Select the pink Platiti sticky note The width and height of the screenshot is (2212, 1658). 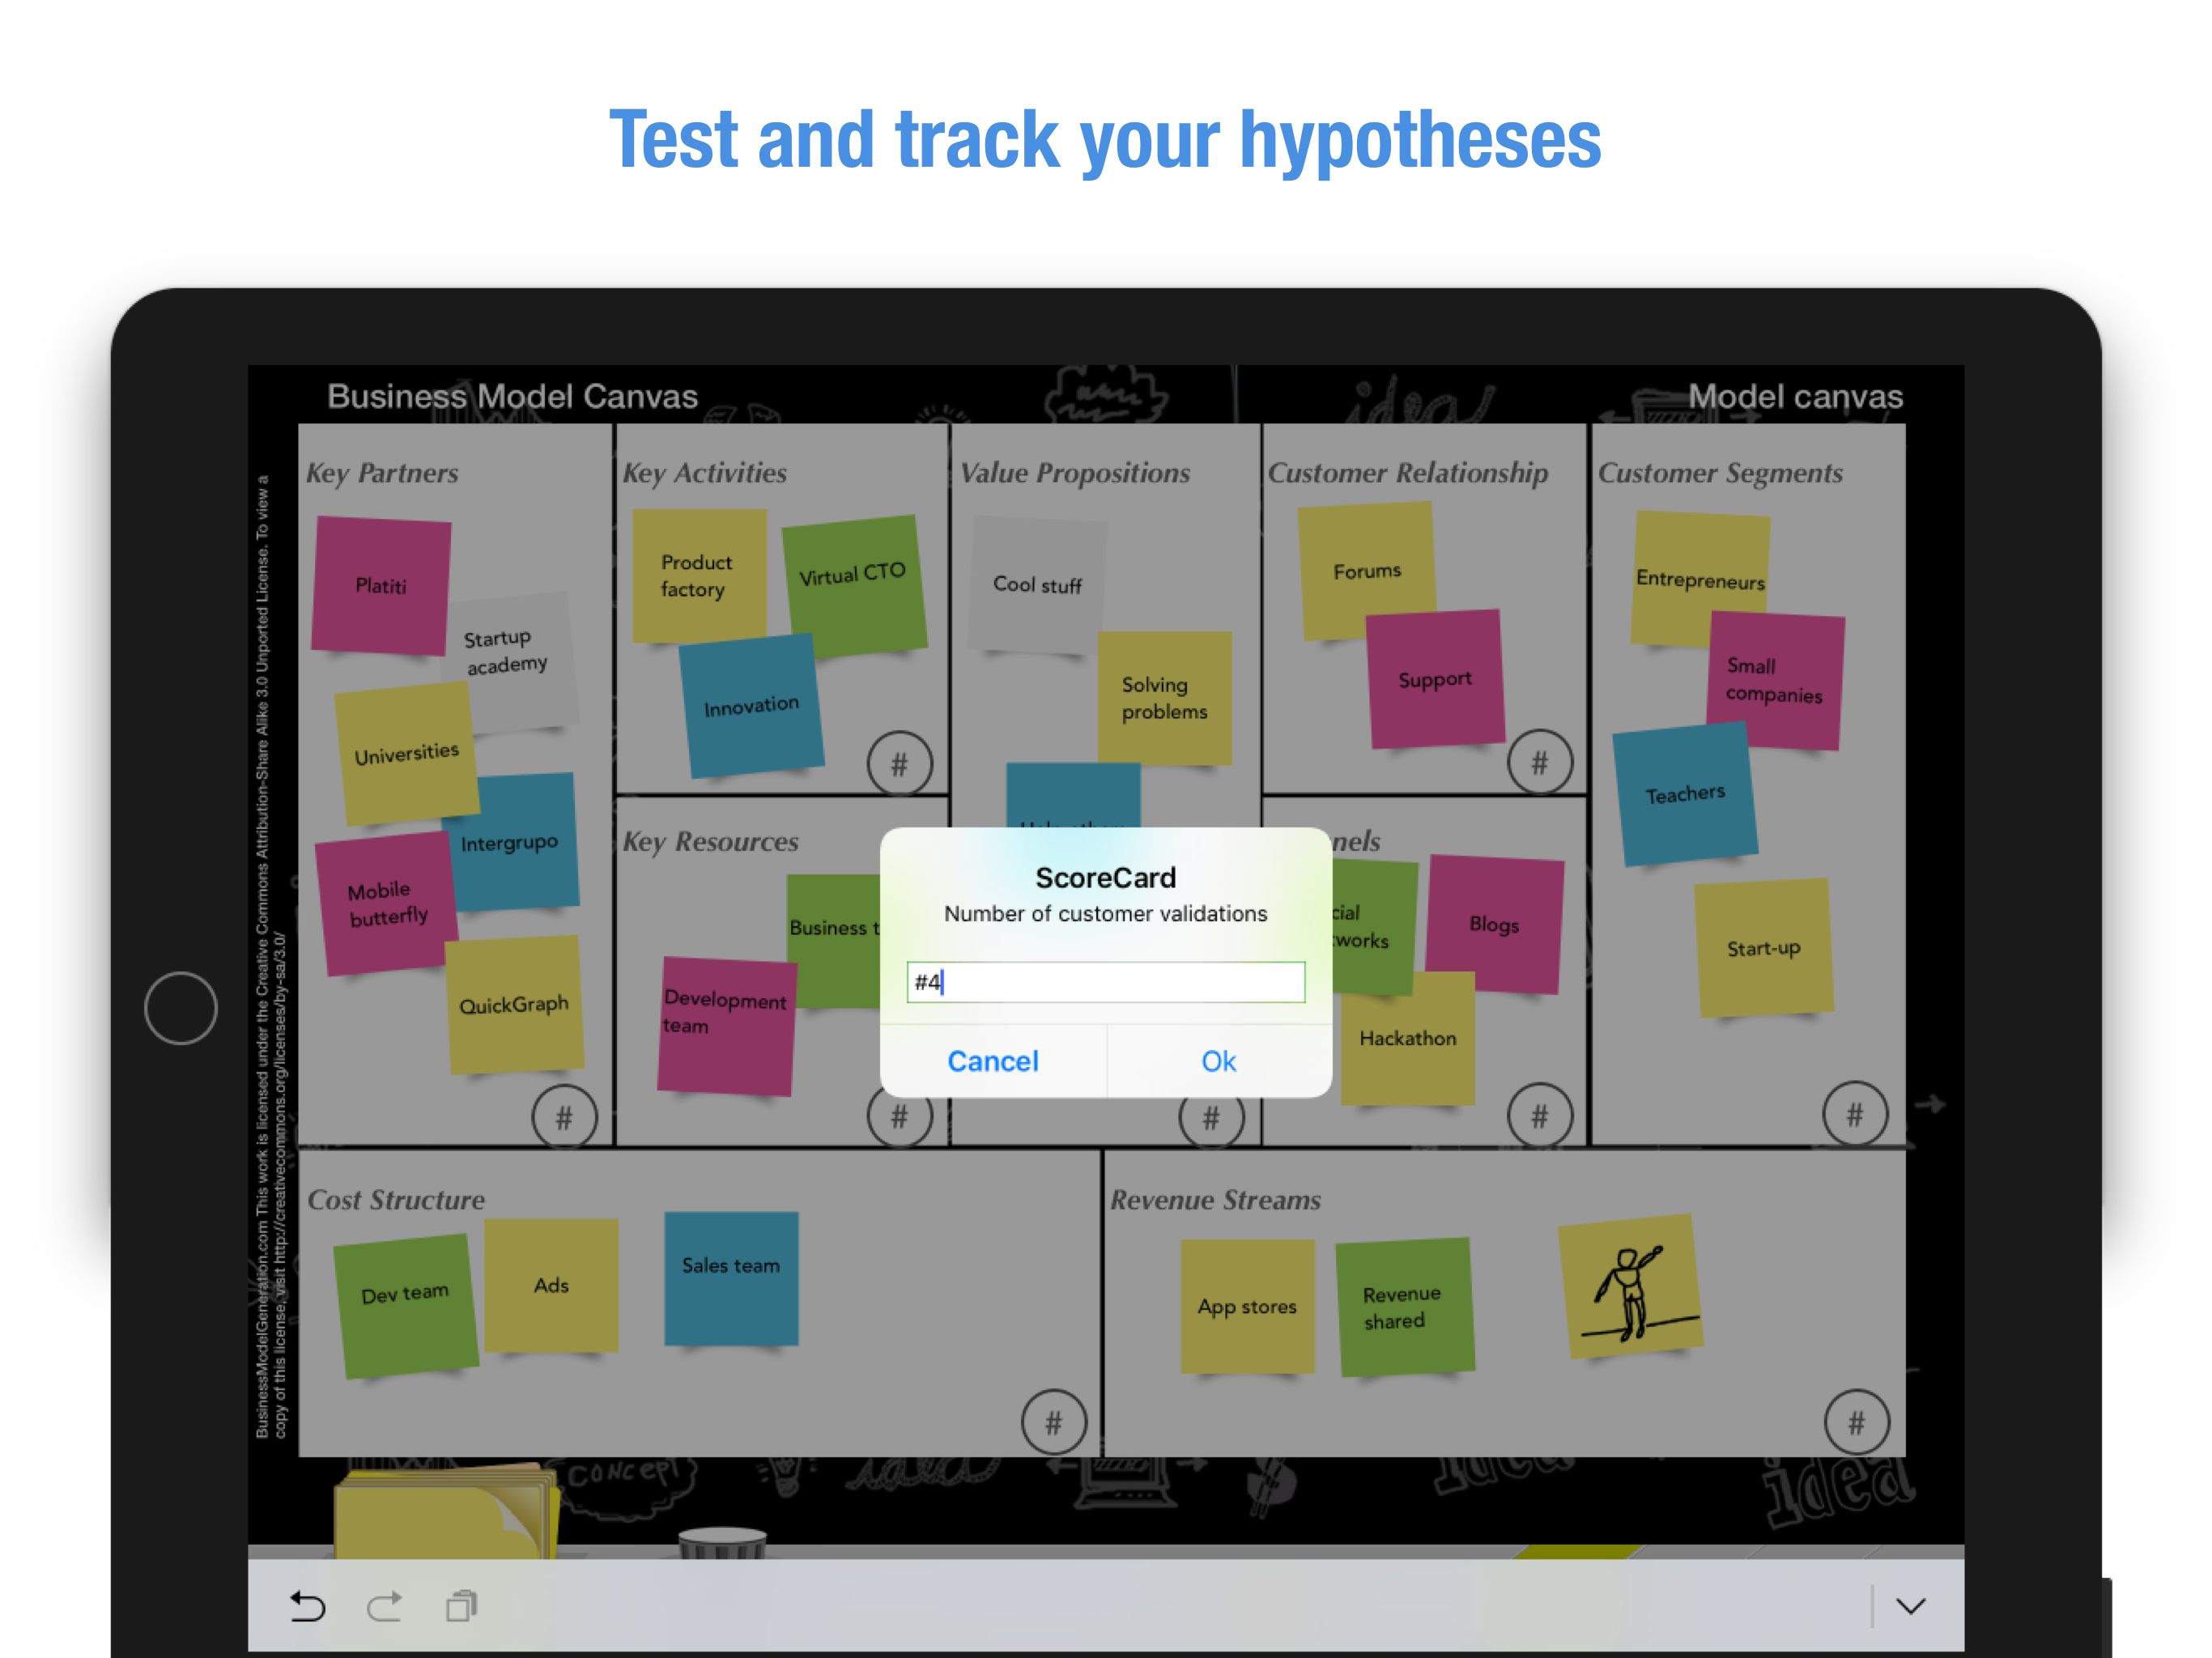[381, 585]
